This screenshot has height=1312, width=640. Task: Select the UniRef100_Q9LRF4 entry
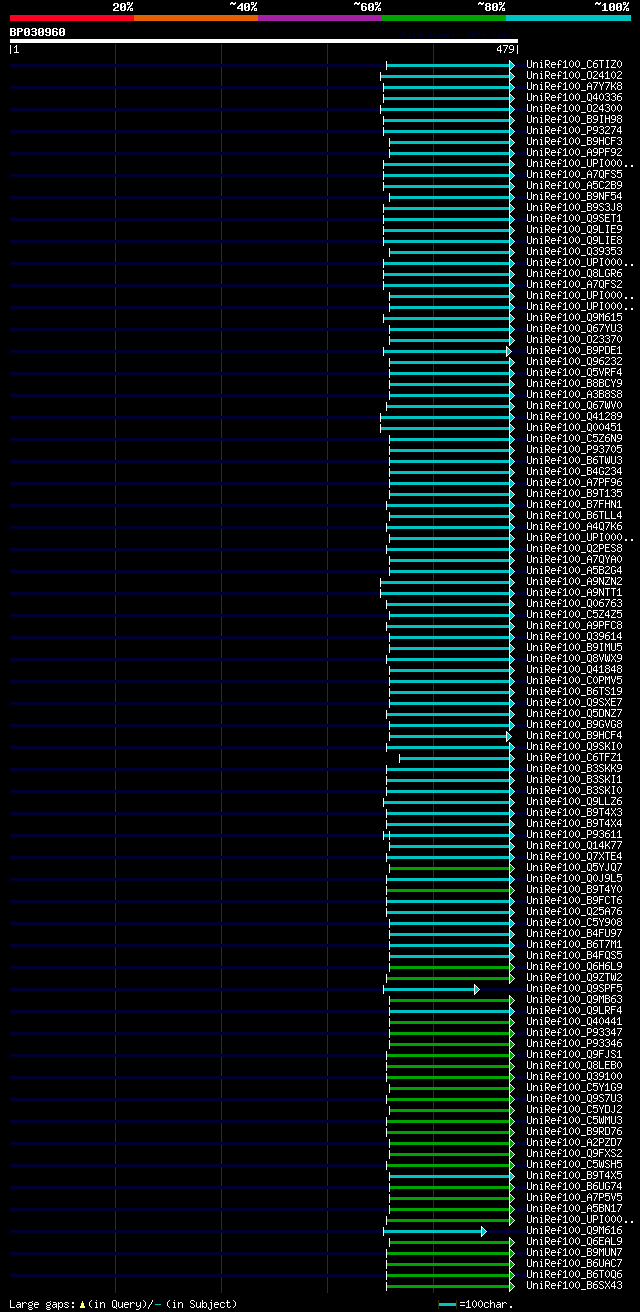click(x=574, y=1011)
